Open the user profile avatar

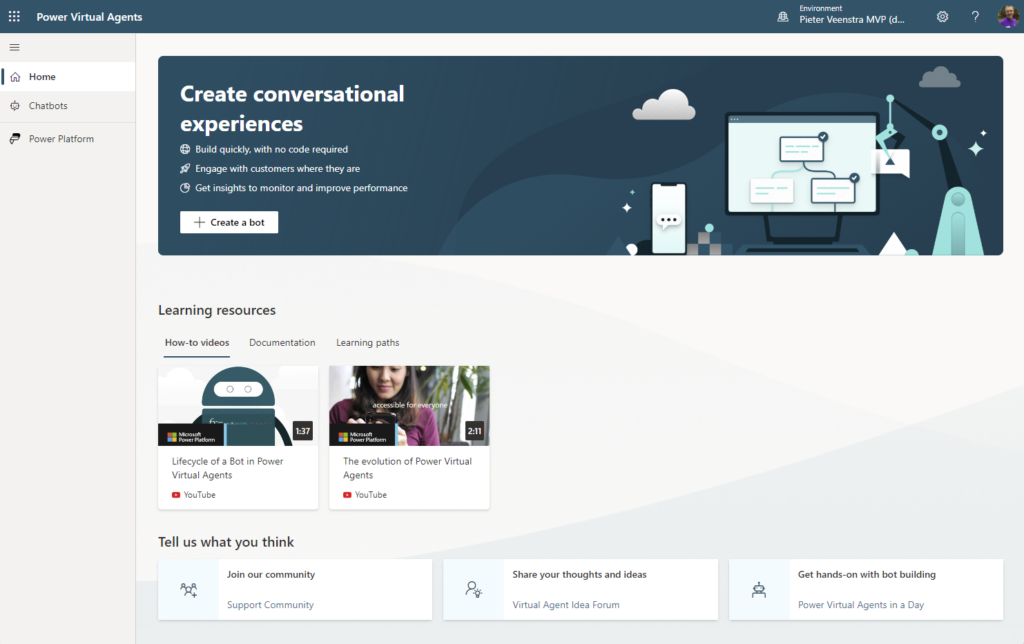tap(1008, 16)
